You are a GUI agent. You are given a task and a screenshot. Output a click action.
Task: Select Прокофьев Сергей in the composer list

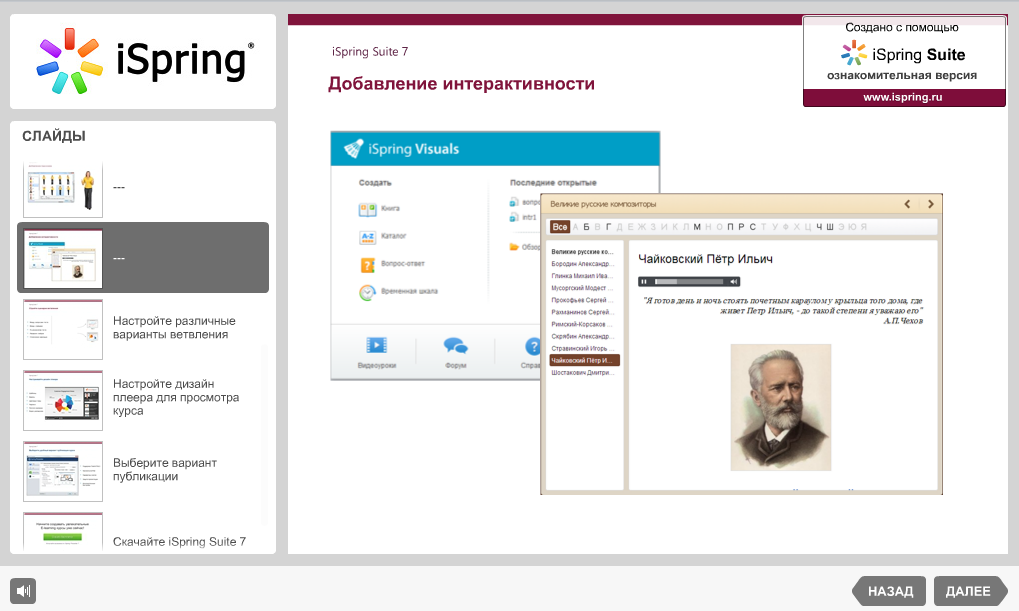tap(583, 300)
